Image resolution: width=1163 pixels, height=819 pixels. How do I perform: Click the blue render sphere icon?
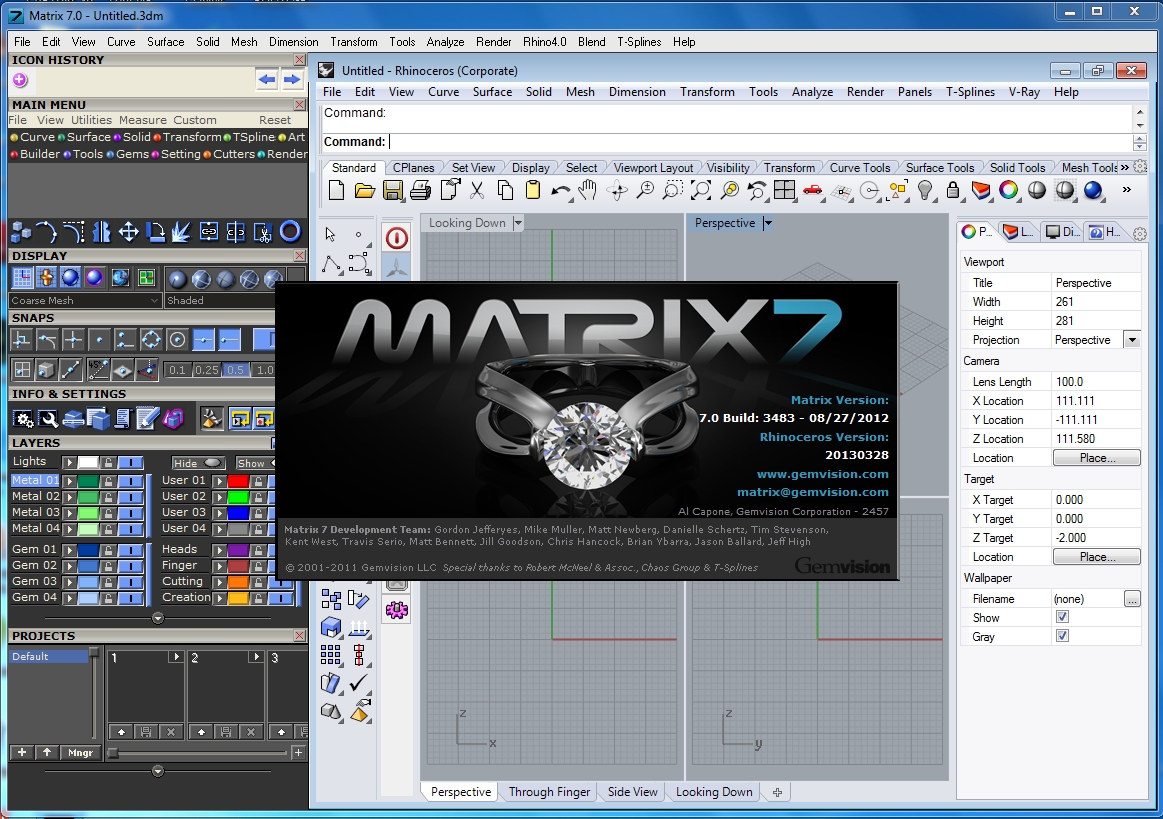tap(1093, 191)
